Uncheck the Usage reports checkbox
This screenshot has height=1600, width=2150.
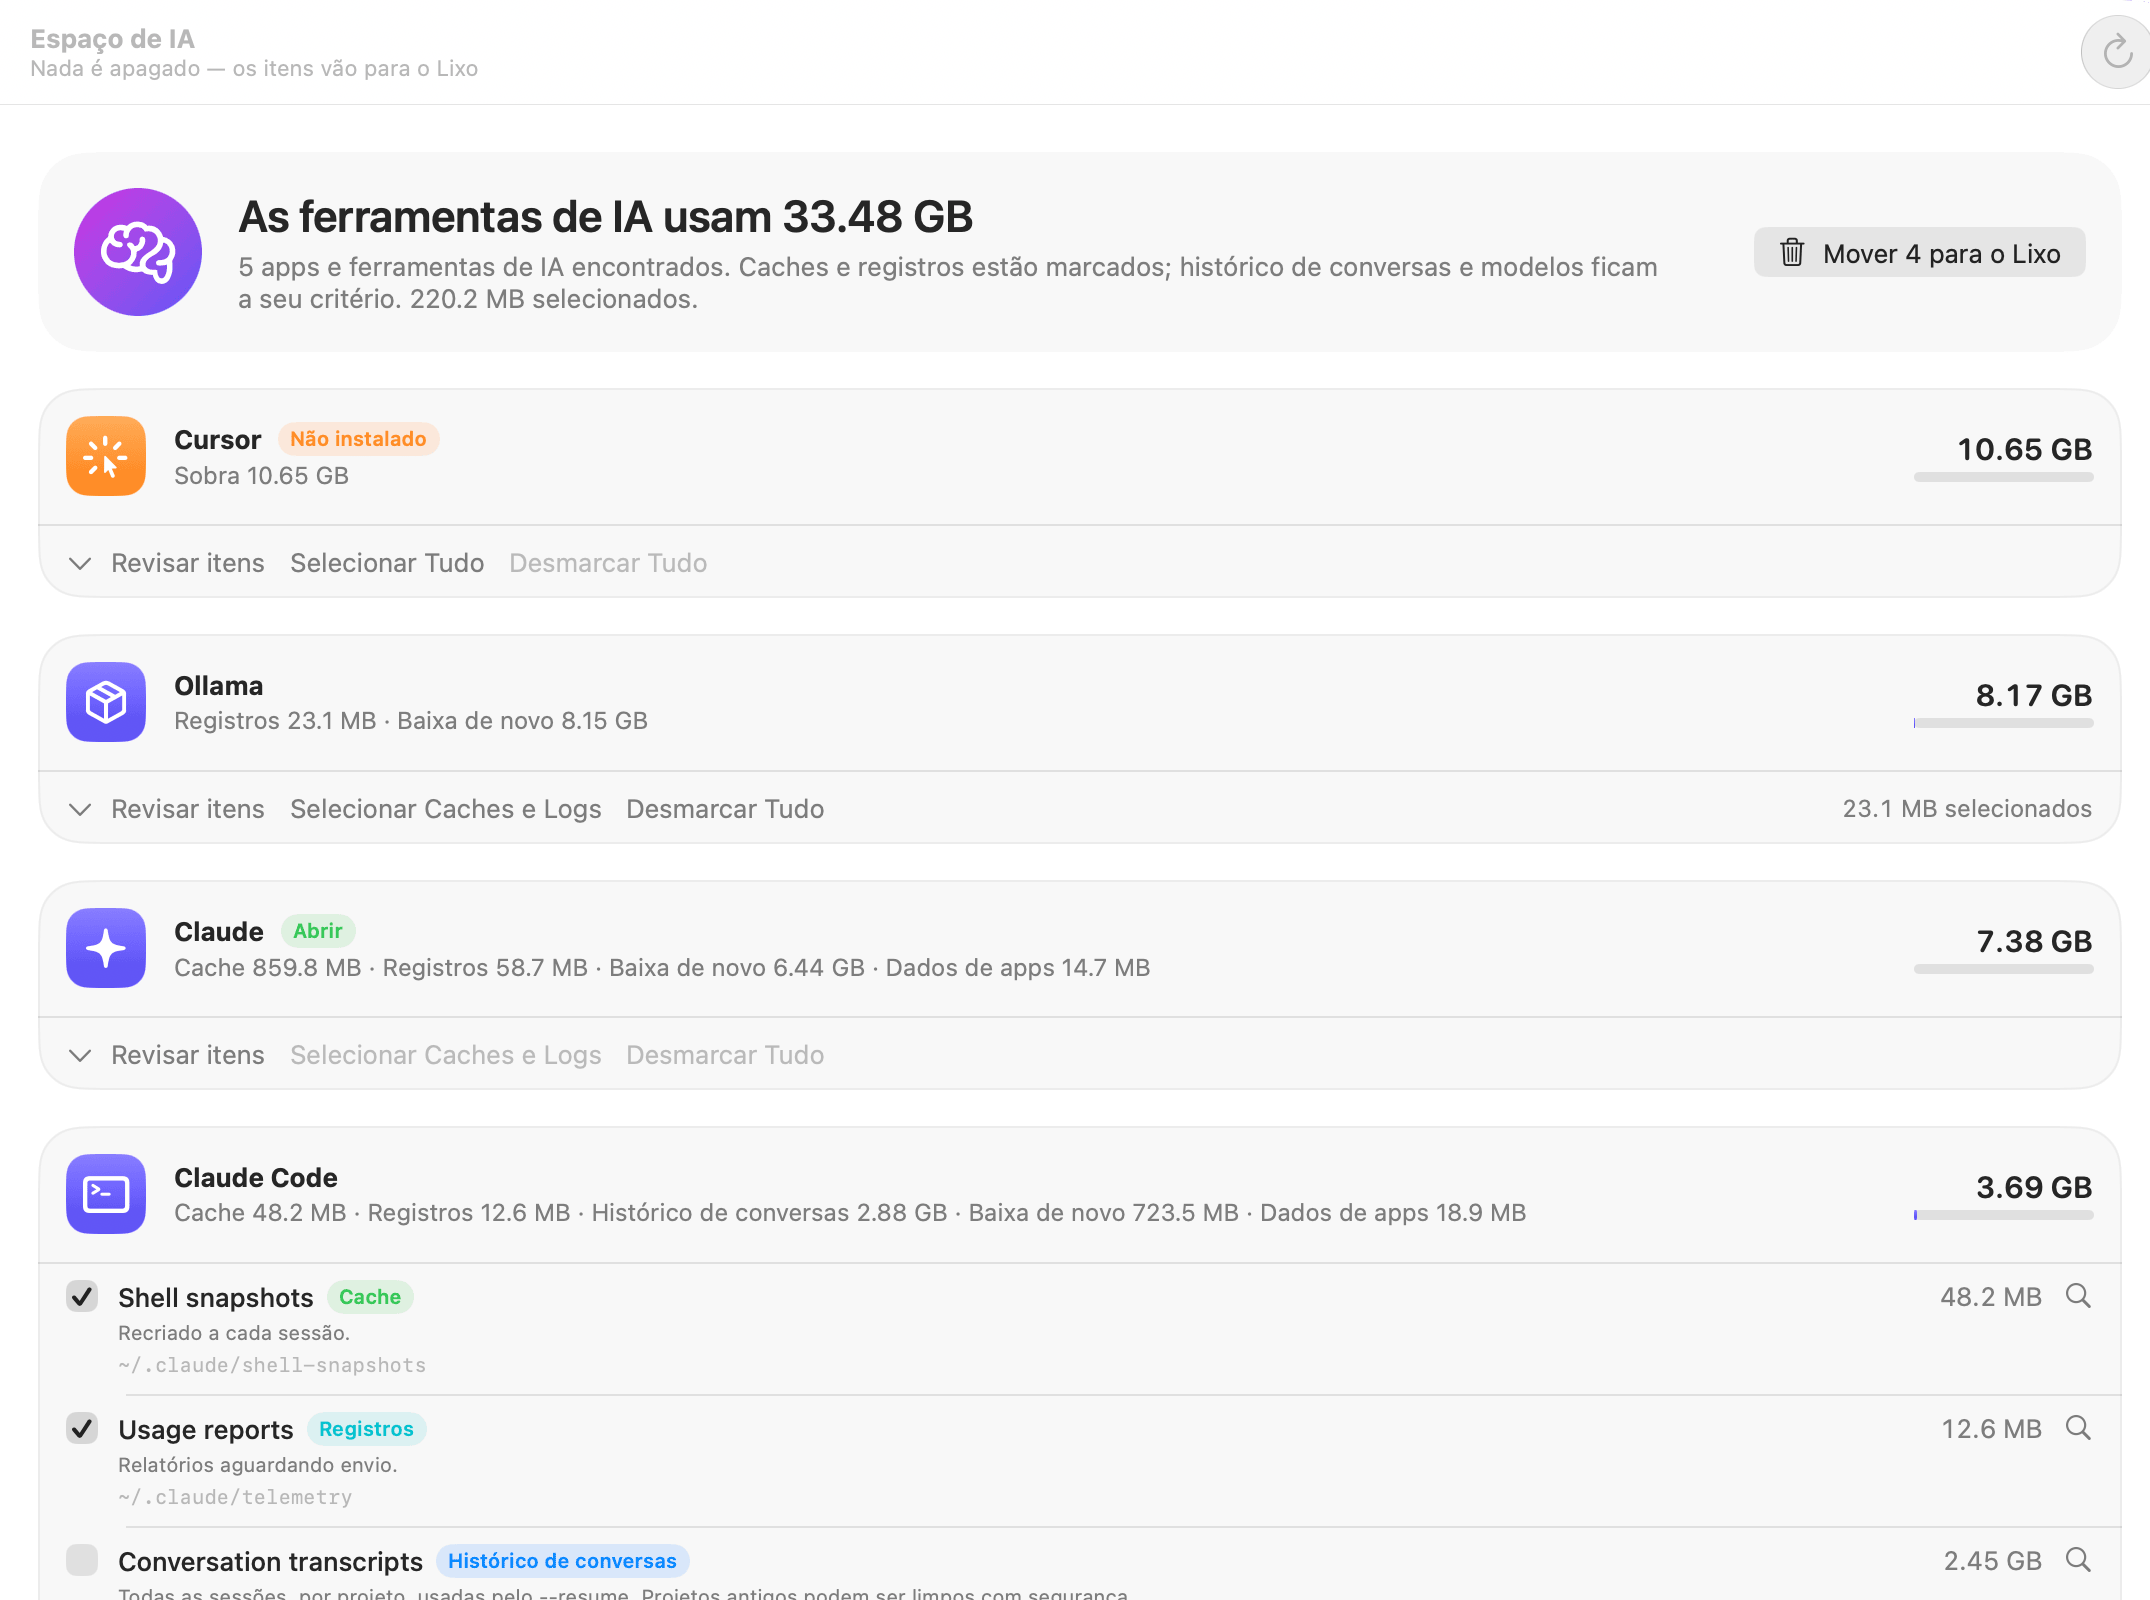tap(82, 1428)
